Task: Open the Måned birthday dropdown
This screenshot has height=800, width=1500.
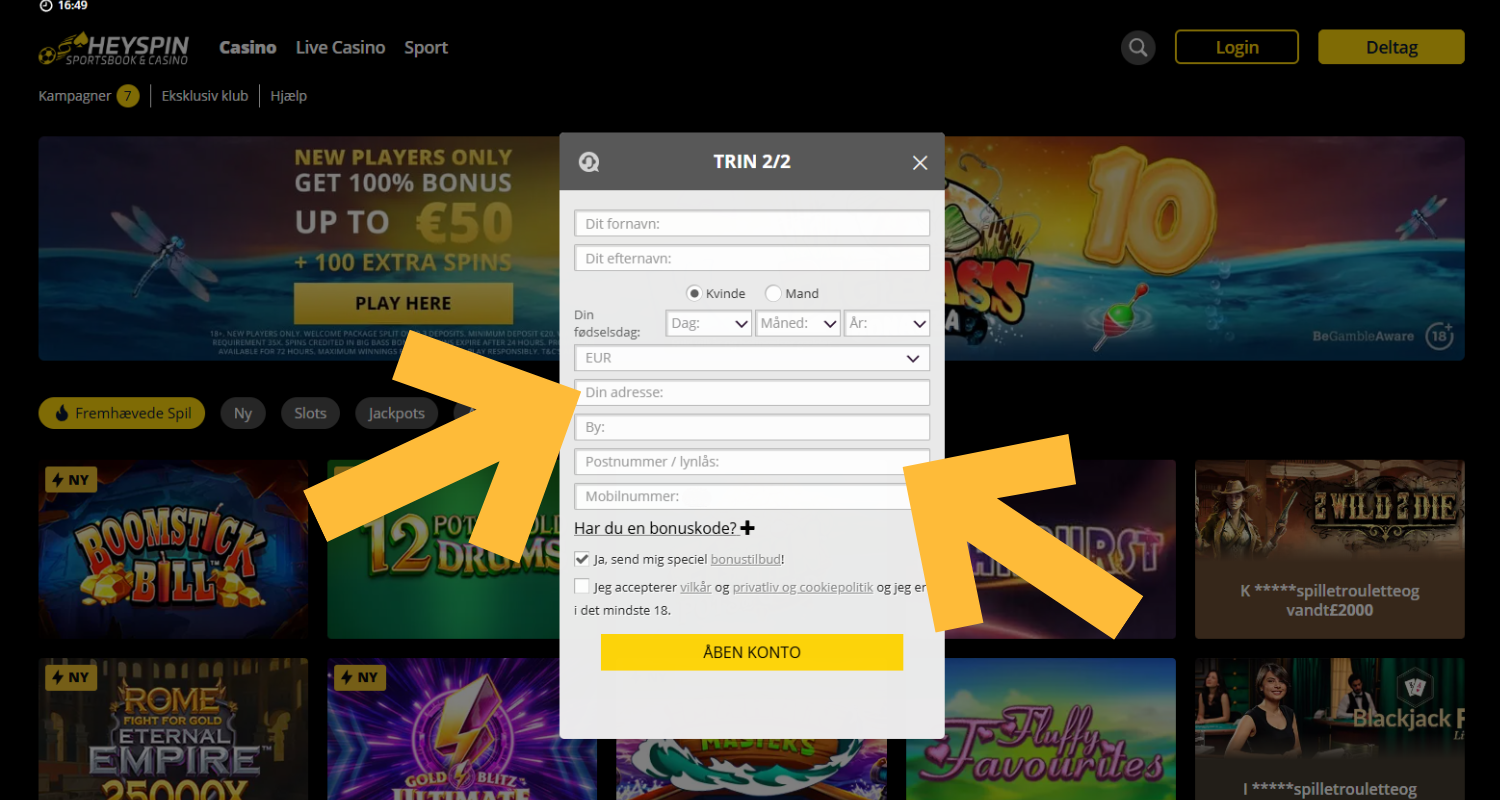Action: pyautogui.click(x=798, y=323)
